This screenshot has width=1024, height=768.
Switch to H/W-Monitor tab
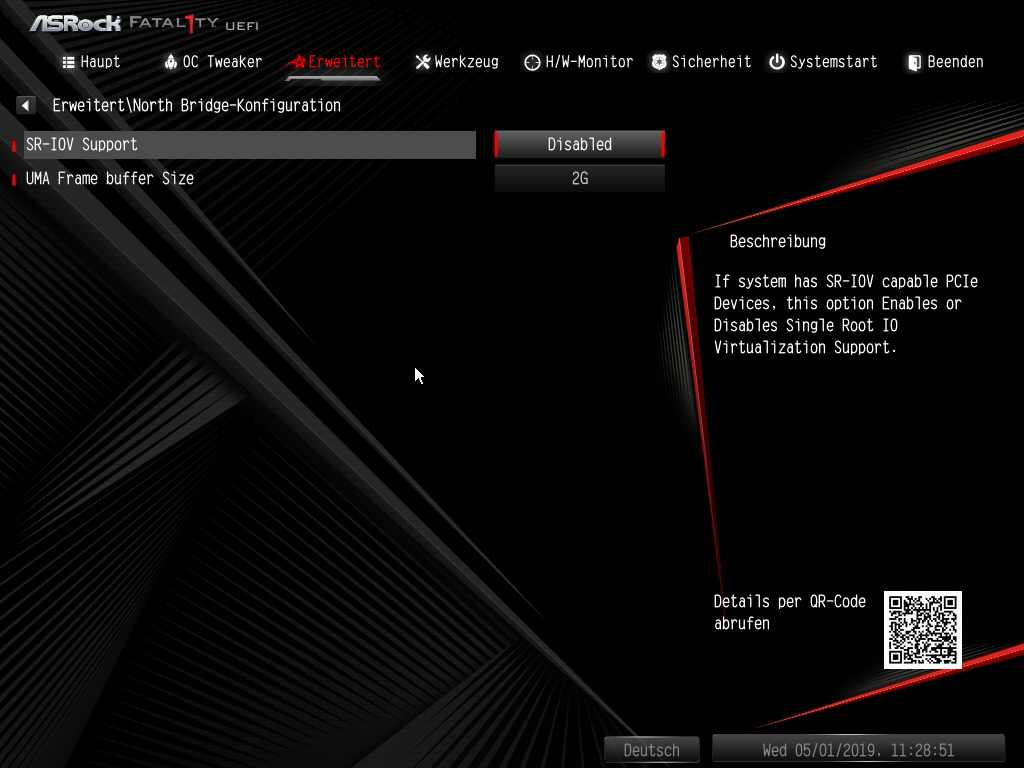tap(579, 62)
